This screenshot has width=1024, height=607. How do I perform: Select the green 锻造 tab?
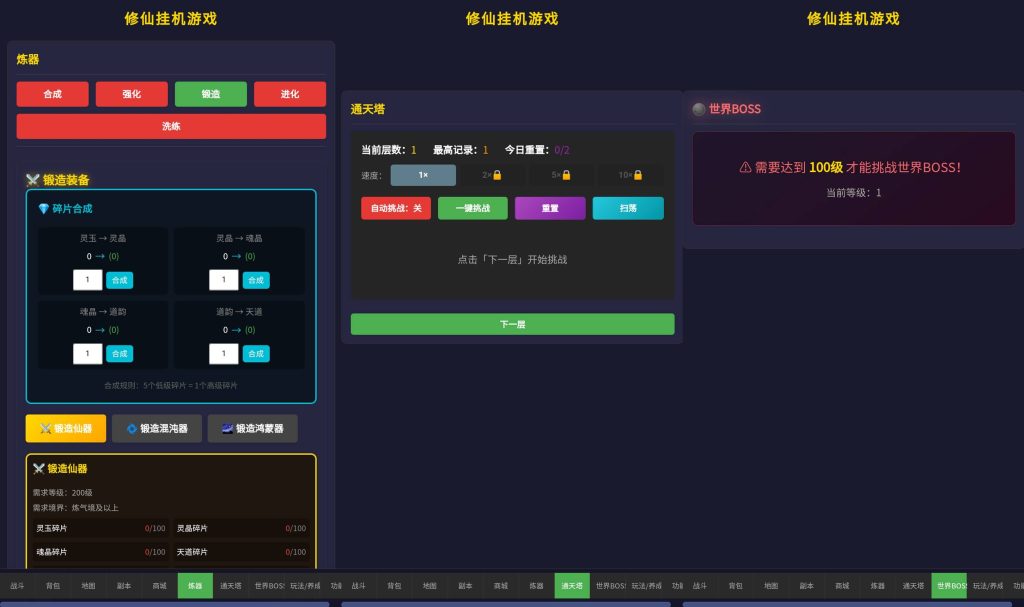[x=211, y=94]
